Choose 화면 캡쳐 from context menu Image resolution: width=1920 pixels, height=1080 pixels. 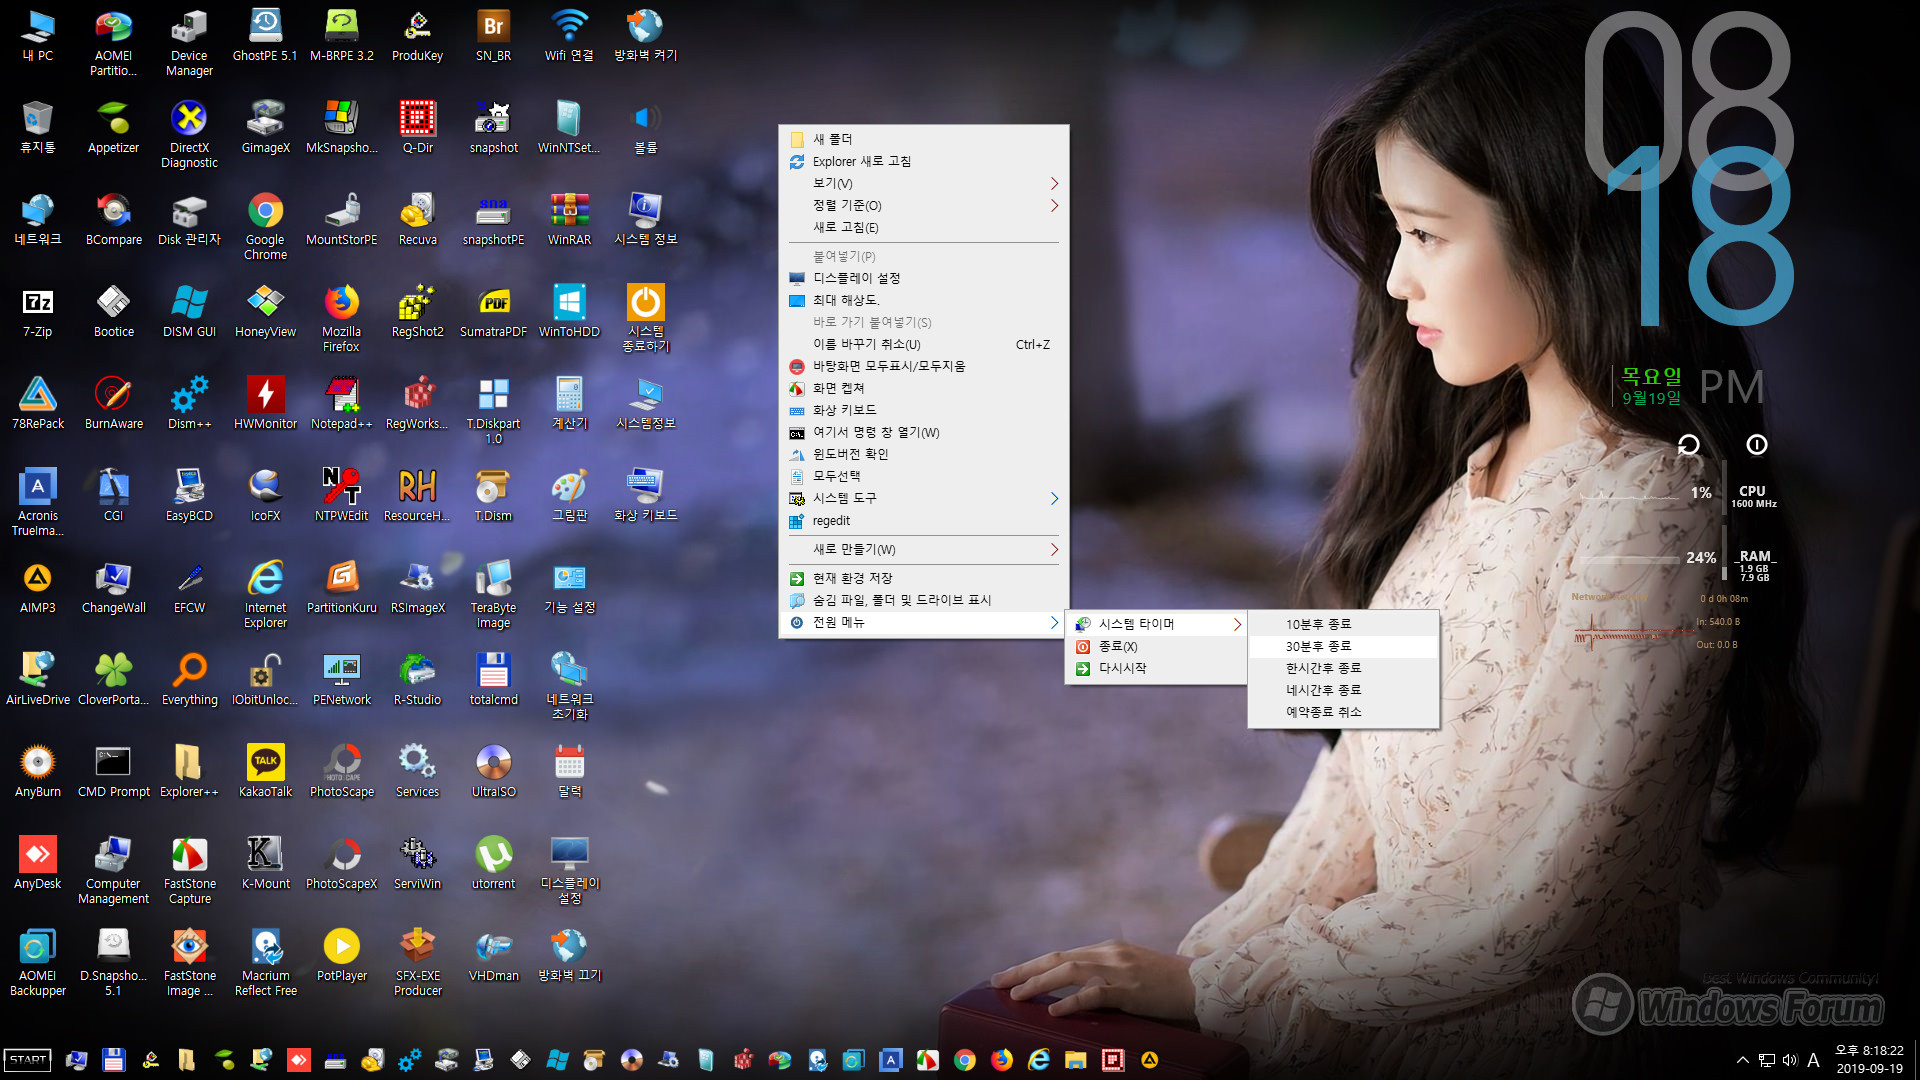click(x=923, y=388)
